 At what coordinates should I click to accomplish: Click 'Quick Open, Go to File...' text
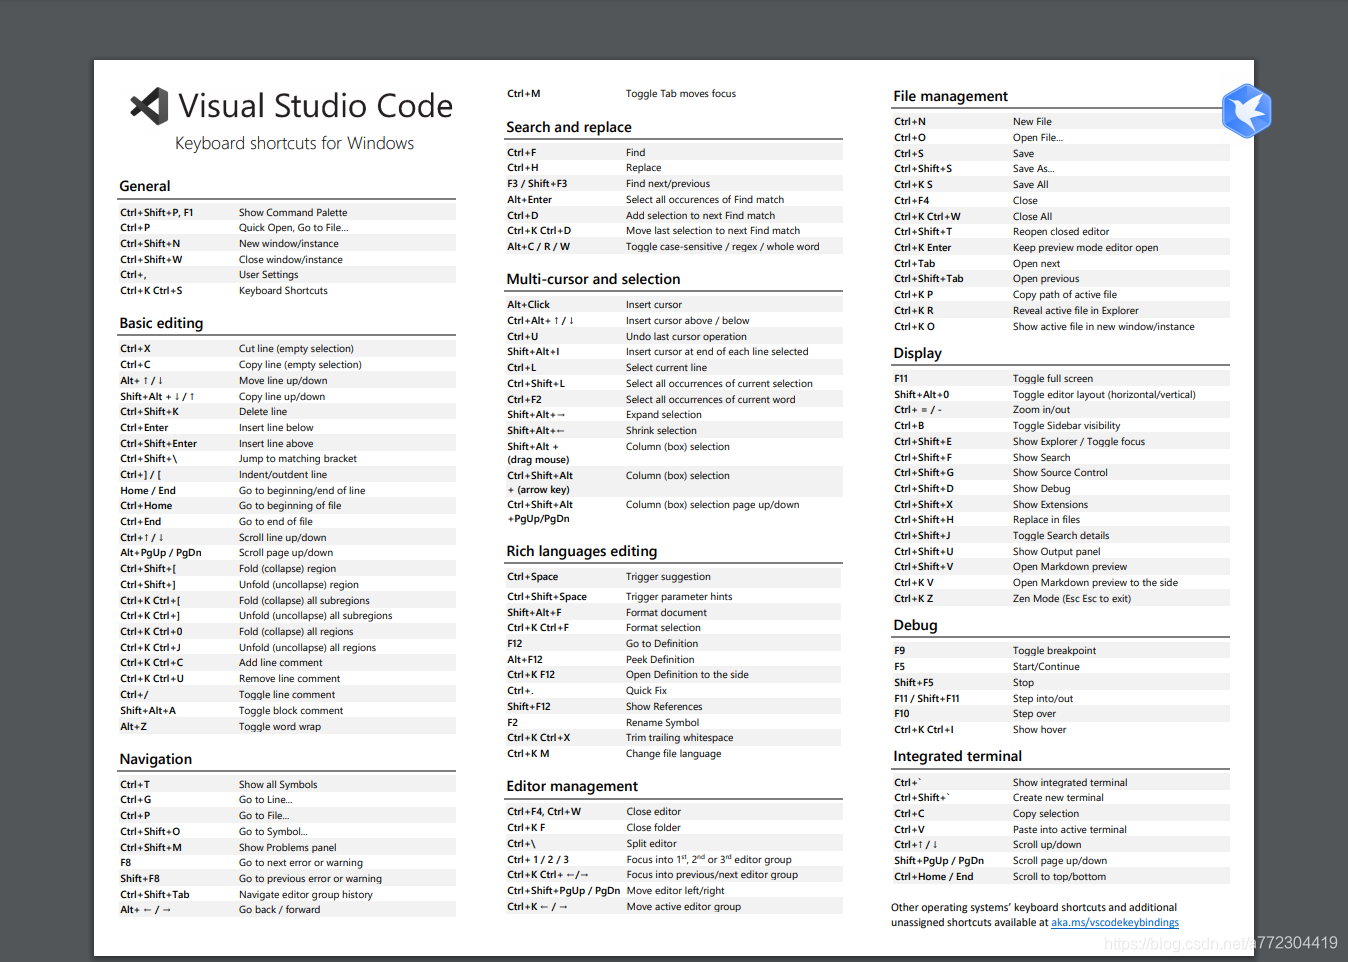(x=293, y=228)
